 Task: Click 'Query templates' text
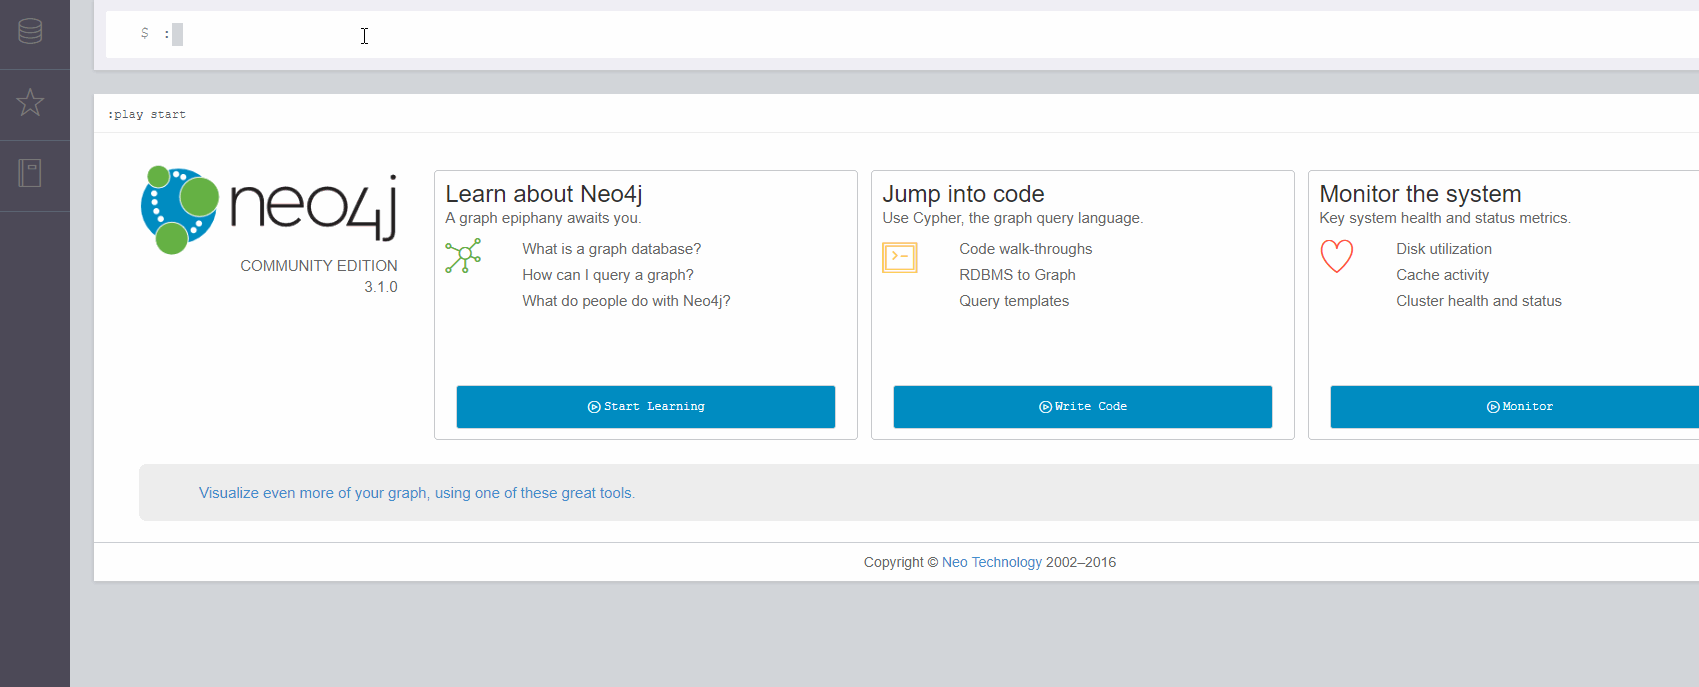1014,301
